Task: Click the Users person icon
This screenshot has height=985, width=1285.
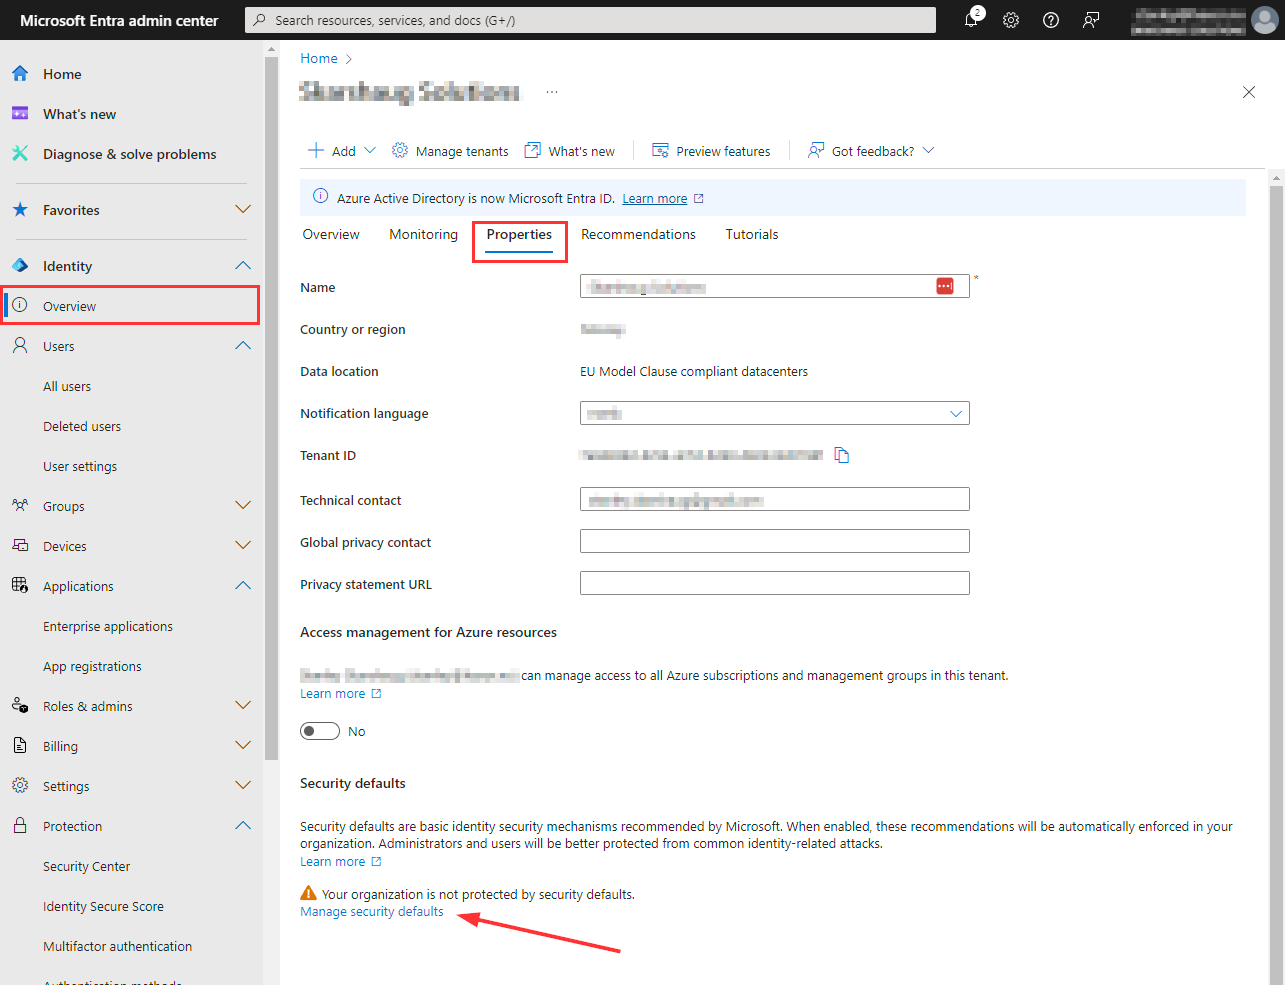Action: [20, 346]
